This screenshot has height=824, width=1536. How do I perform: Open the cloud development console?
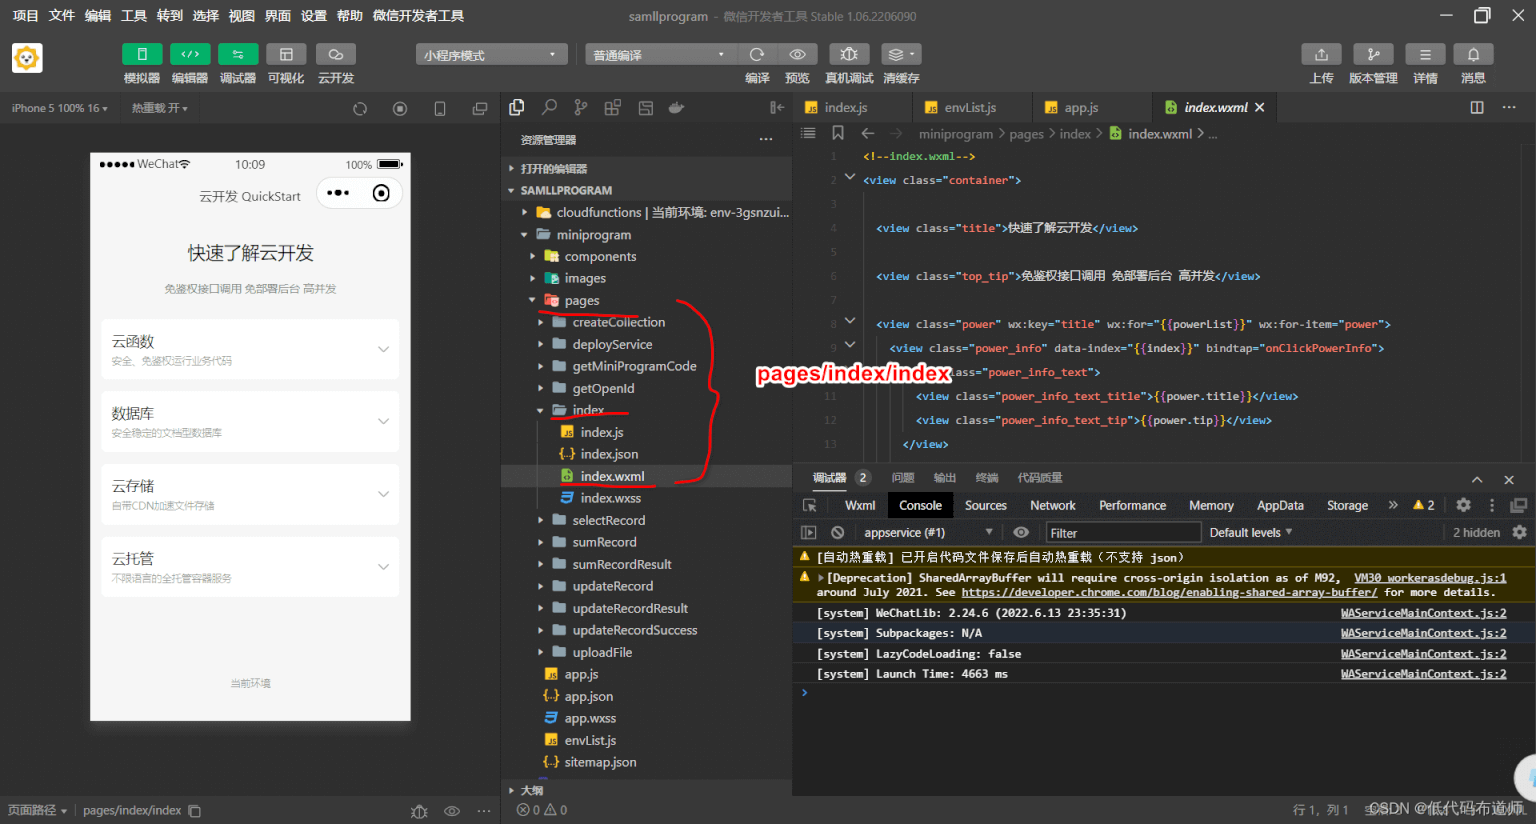(336, 54)
